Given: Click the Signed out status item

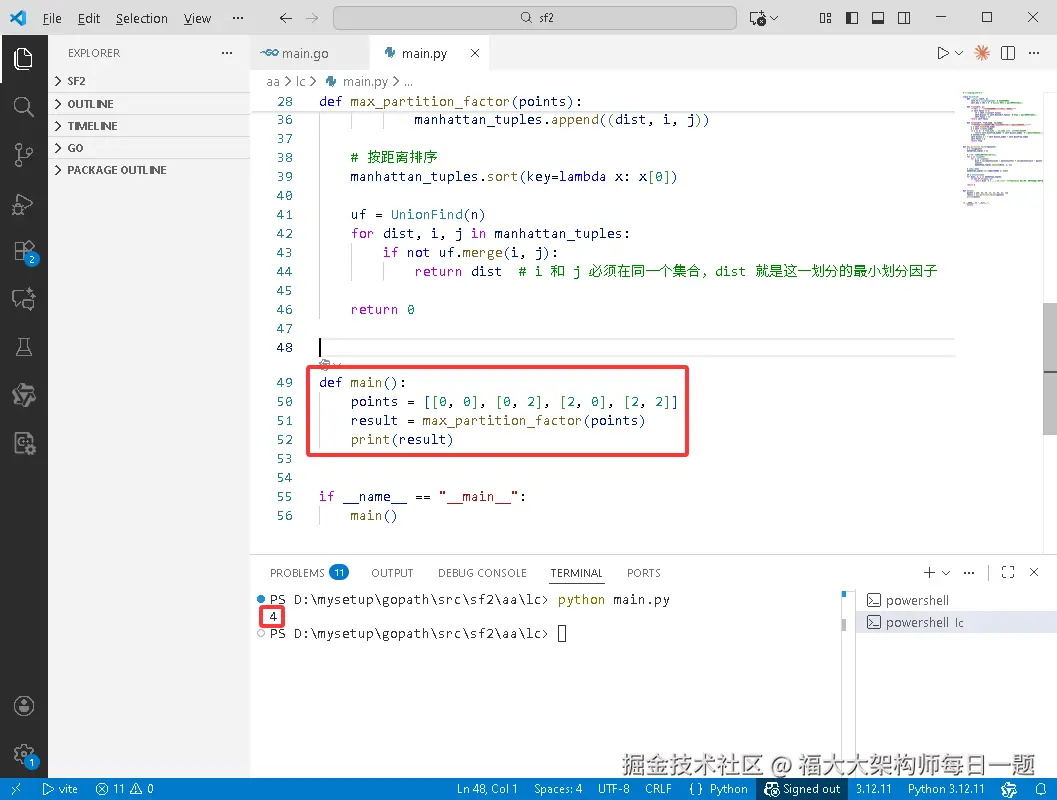Looking at the screenshot, I should 802,789.
